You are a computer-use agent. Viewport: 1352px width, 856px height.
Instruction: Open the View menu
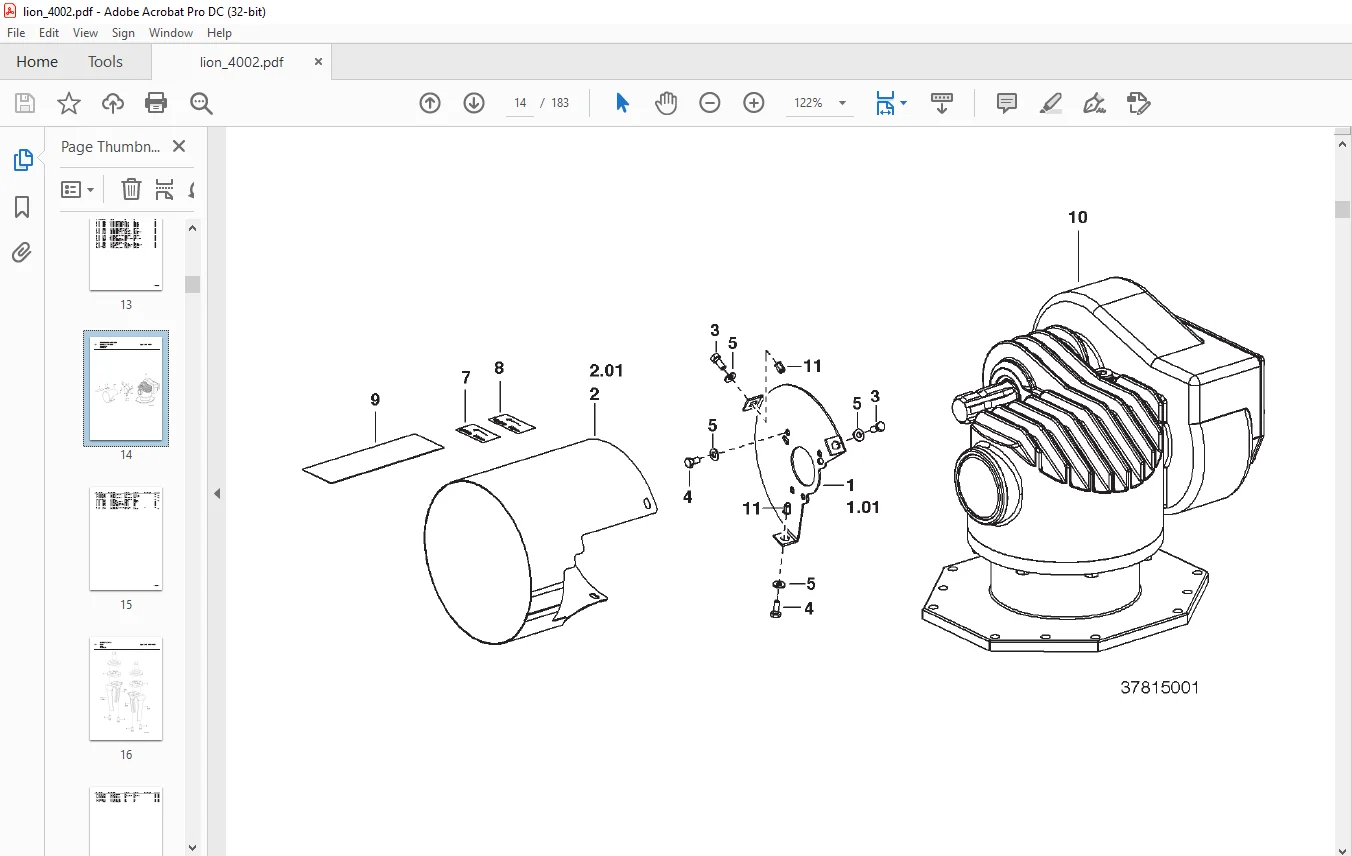coord(85,33)
